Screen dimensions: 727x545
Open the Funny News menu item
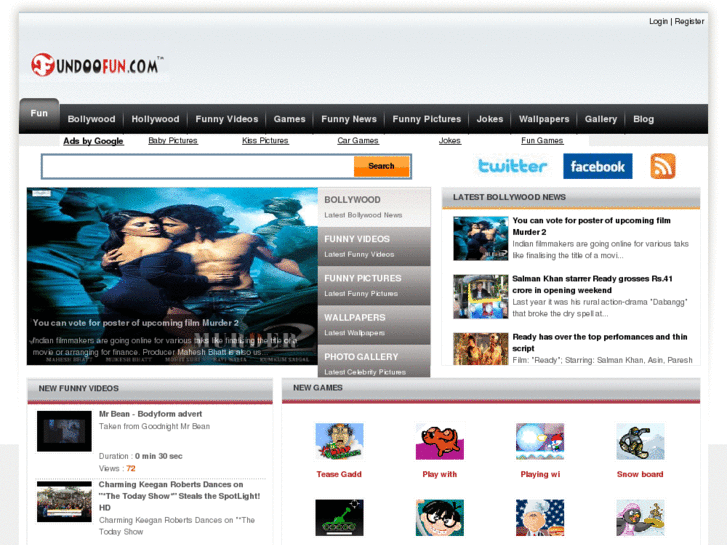pyautogui.click(x=349, y=119)
